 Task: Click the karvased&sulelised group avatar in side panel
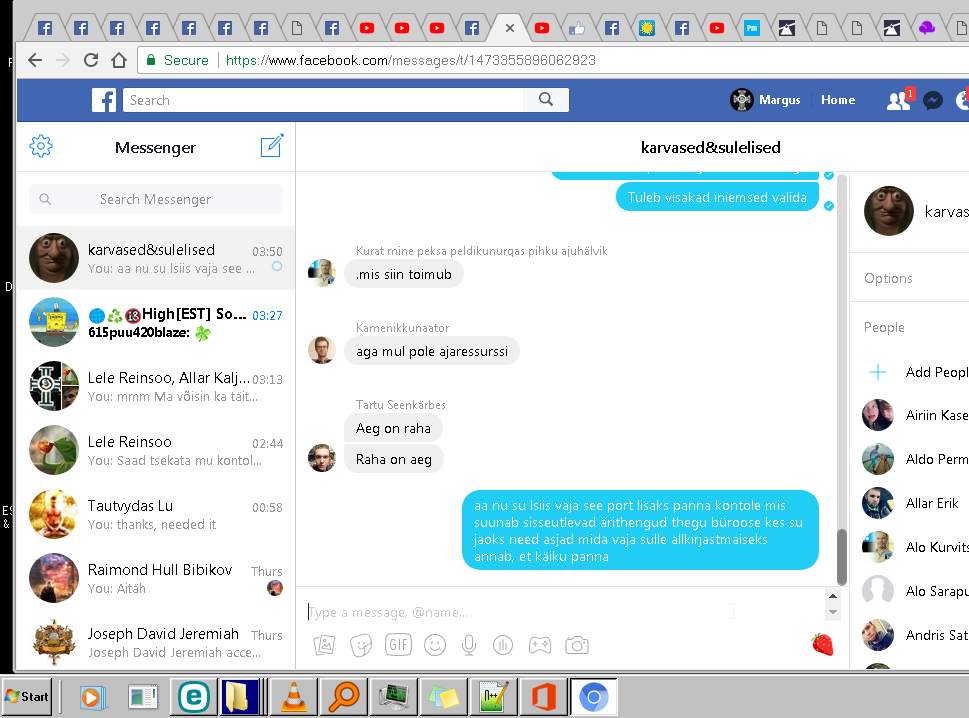889,211
